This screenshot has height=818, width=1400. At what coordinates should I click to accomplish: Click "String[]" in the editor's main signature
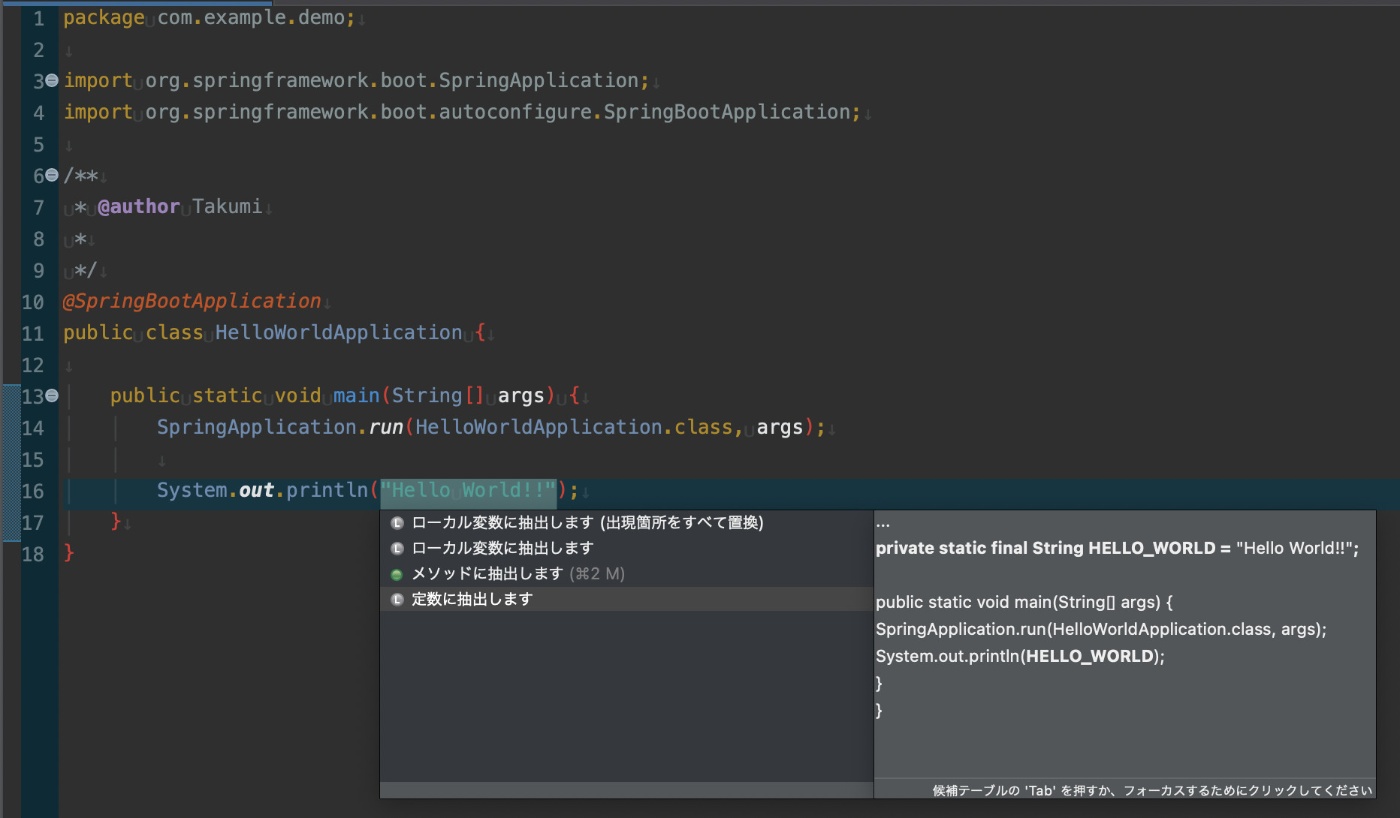coord(439,396)
